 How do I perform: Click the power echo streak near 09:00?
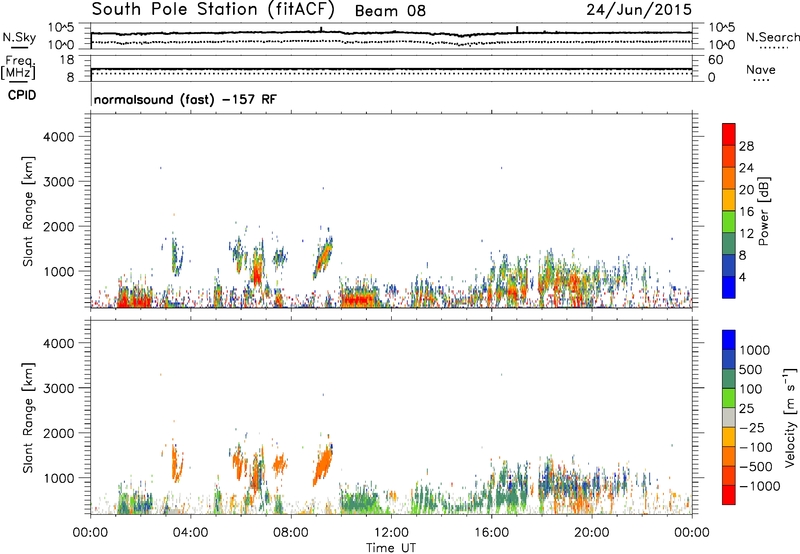coord(323,258)
